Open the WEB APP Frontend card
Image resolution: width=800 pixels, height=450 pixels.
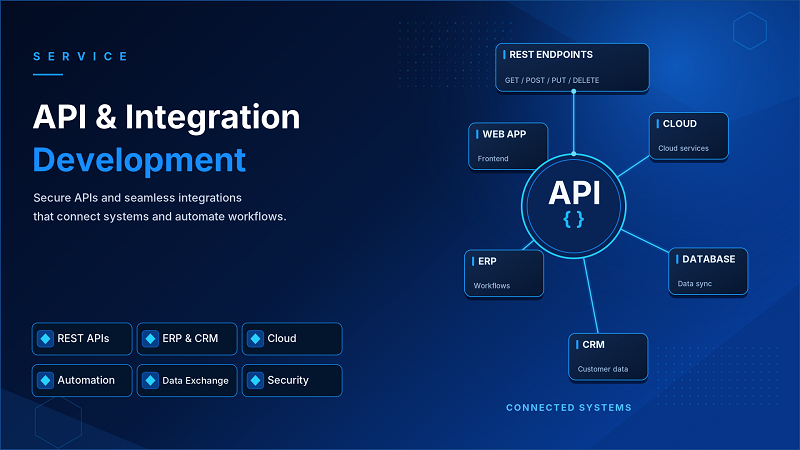click(x=508, y=146)
